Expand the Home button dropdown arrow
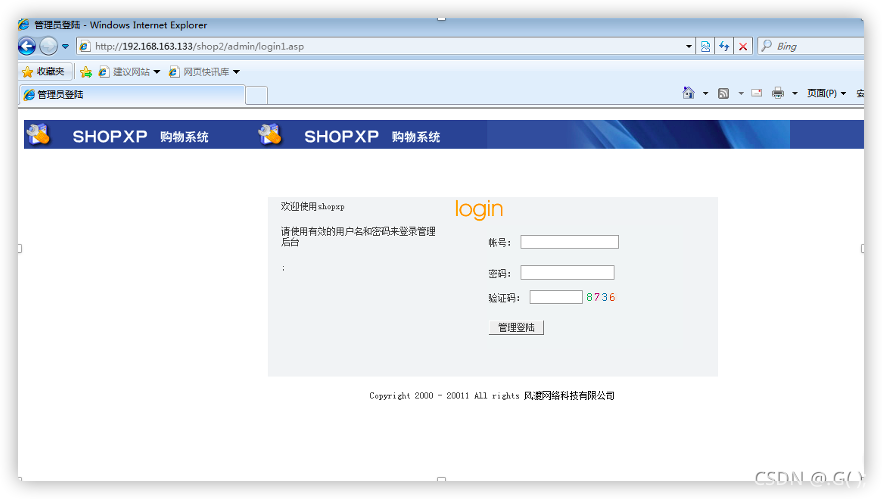This screenshot has width=882, height=499. (x=705, y=93)
